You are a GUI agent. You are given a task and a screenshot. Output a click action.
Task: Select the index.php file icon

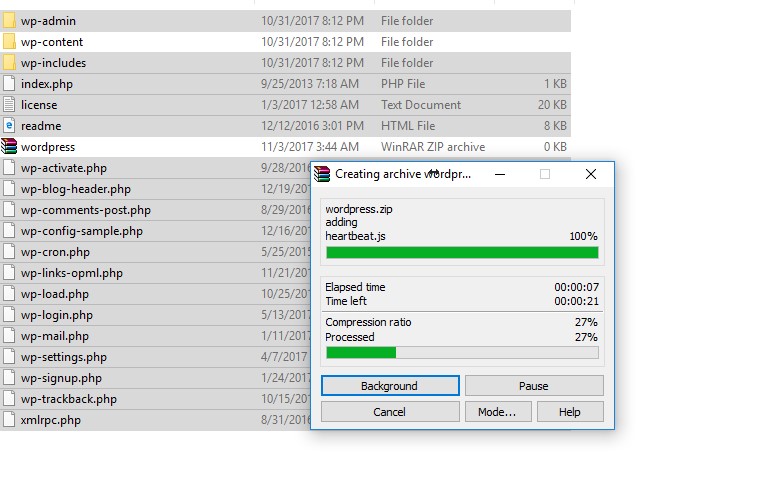click(10, 84)
